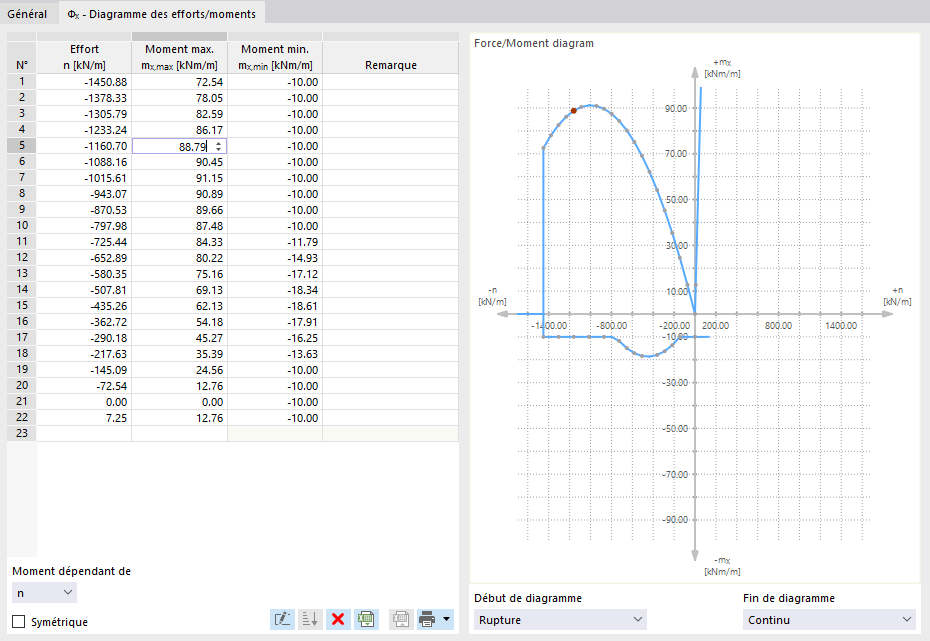Click the sort rows descending icon
The width and height of the screenshot is (930, 641).
(x=310, y=620)
